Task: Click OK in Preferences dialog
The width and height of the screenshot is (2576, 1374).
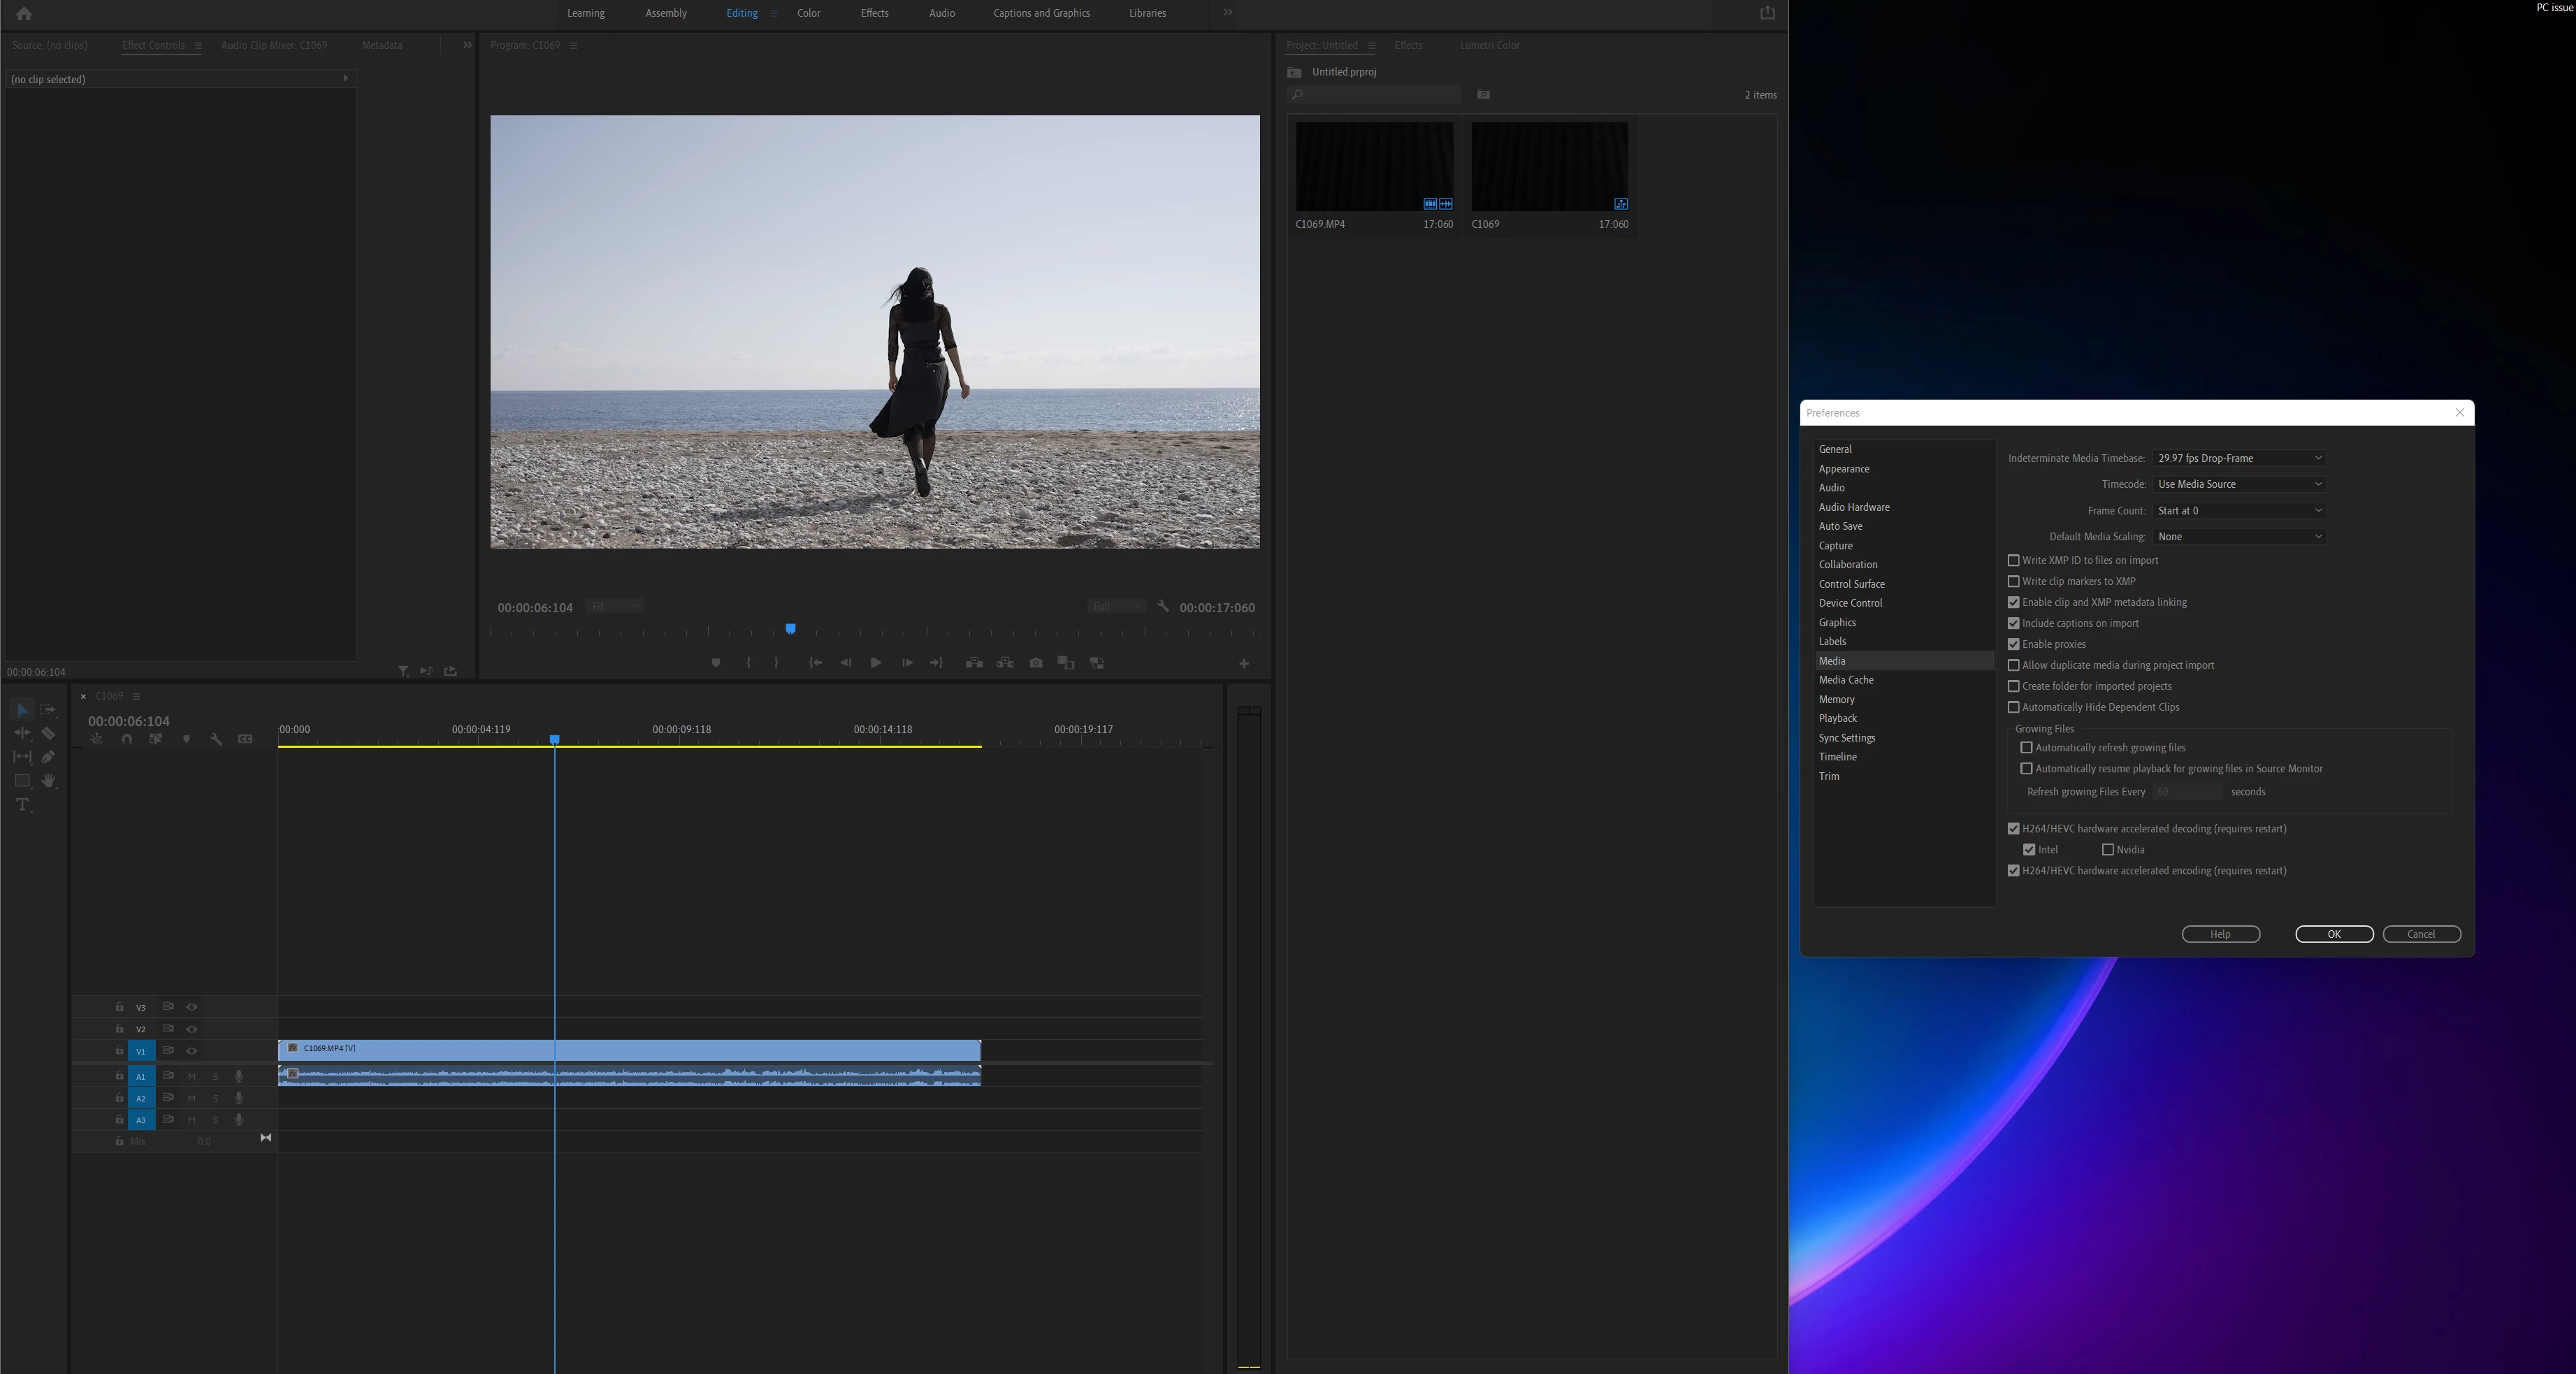Action: [x=2333, y=934]
